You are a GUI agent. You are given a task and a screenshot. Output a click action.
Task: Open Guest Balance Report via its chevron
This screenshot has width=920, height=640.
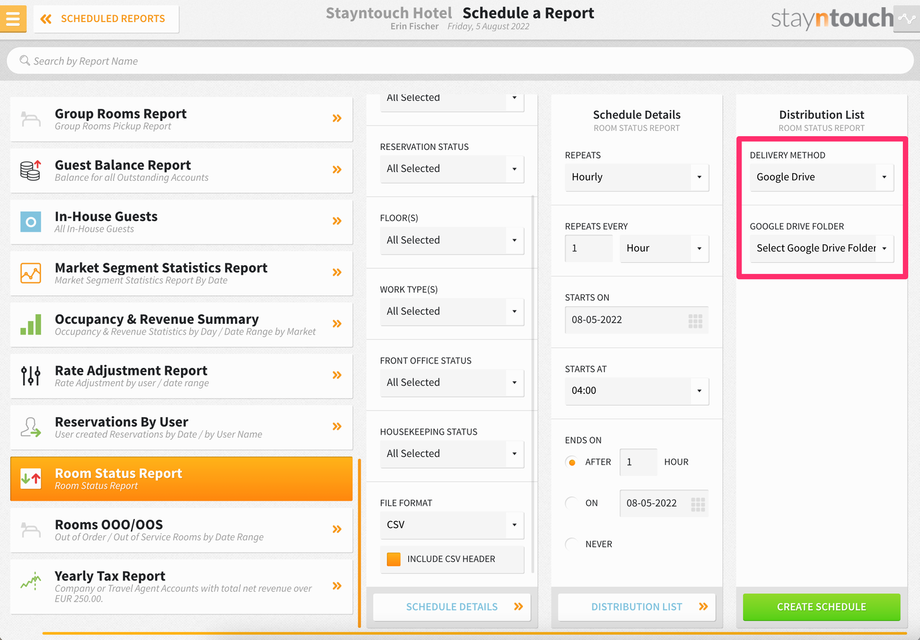click(337, 170)
